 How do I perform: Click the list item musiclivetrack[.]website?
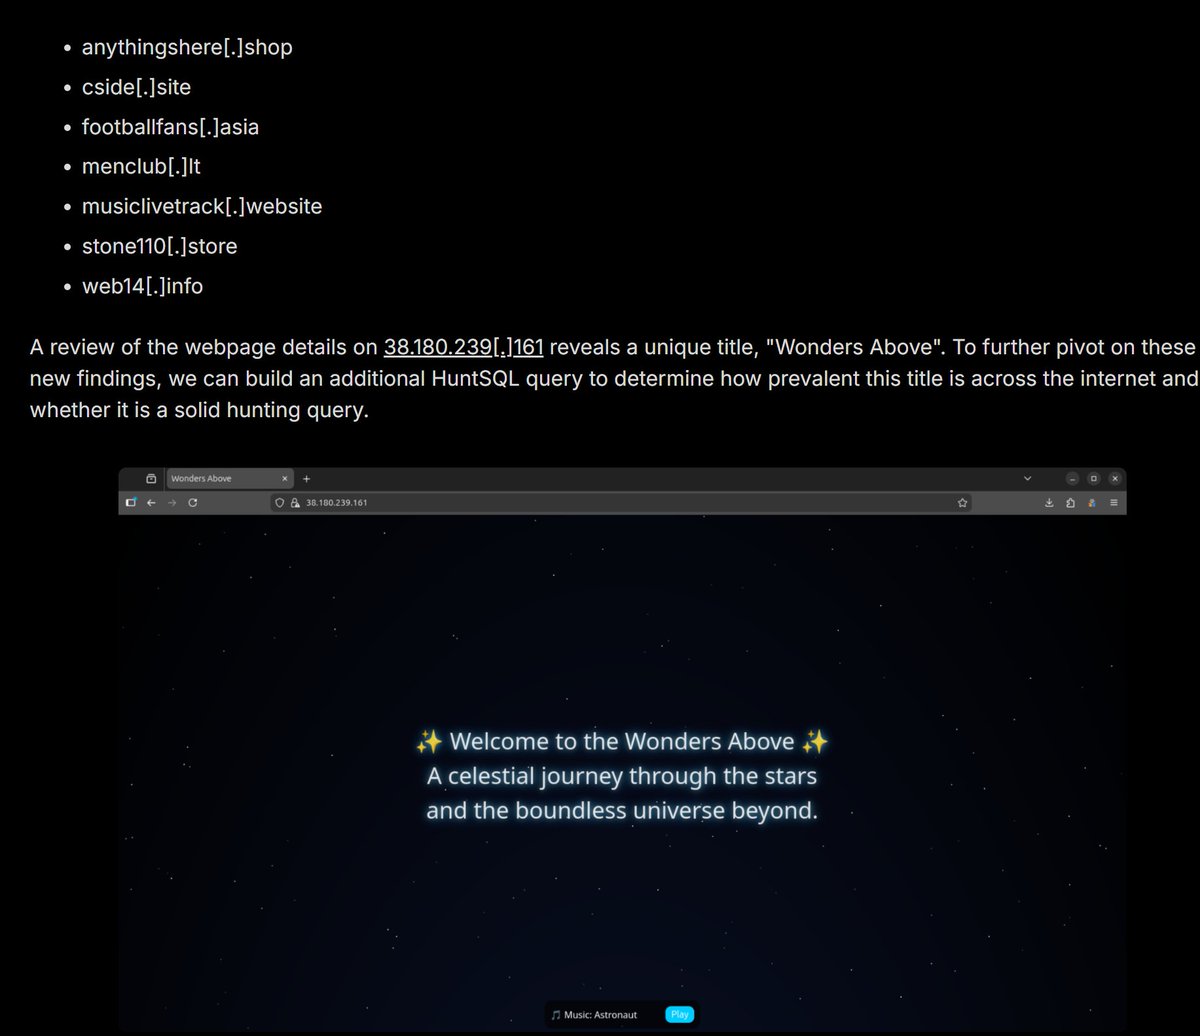202,207
